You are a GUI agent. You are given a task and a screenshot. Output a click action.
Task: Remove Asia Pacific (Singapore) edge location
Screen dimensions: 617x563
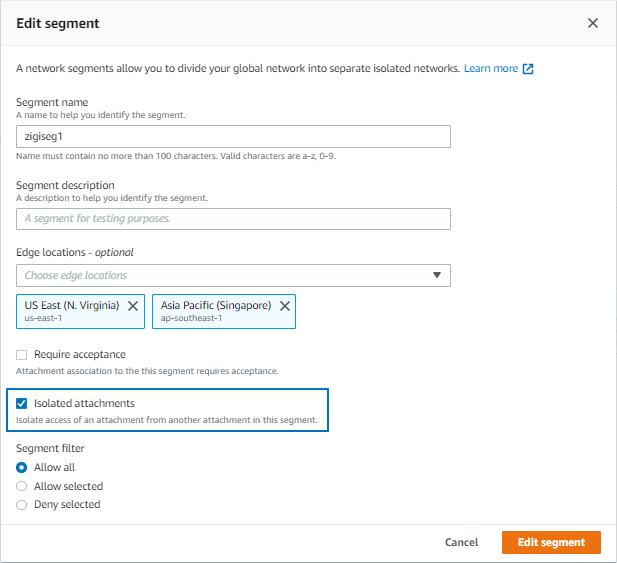[x=285, y=306]
